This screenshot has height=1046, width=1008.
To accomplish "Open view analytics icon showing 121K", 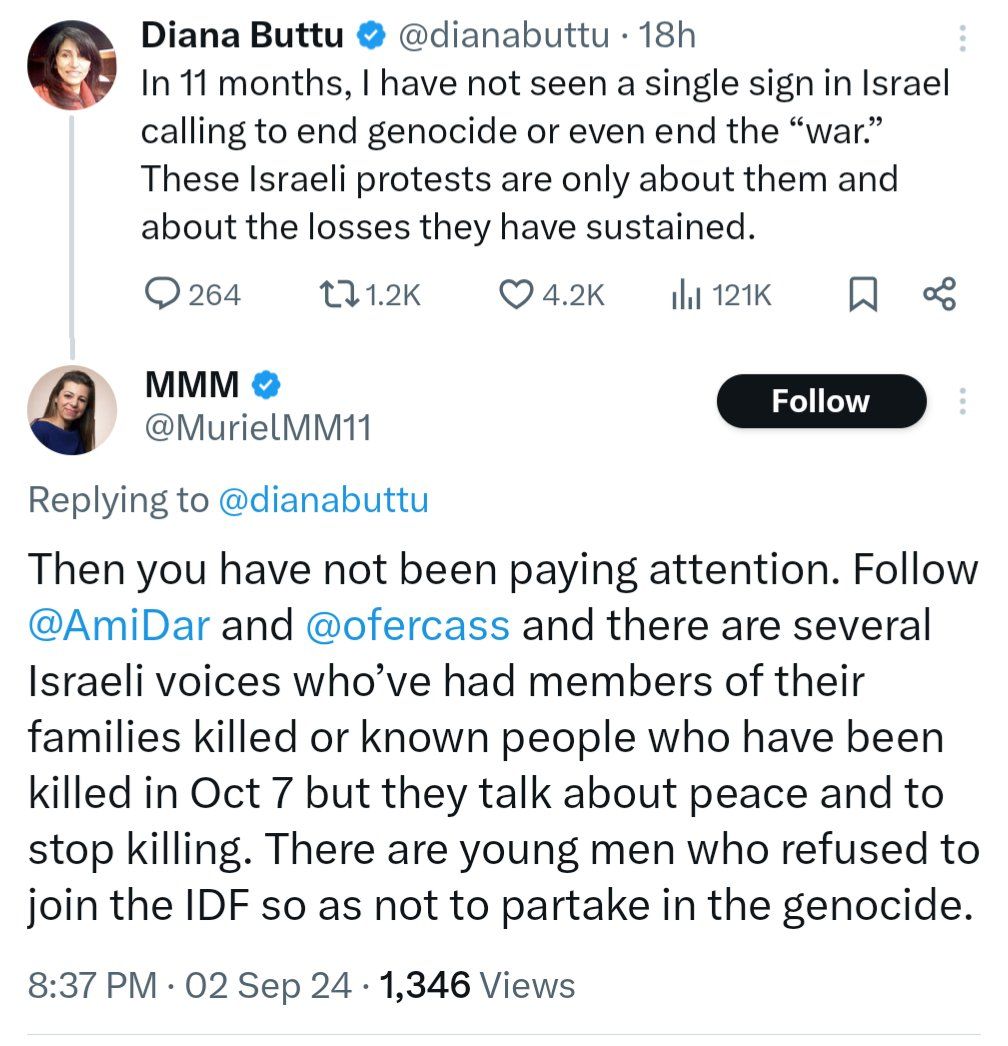I will (x=685, y=294).
